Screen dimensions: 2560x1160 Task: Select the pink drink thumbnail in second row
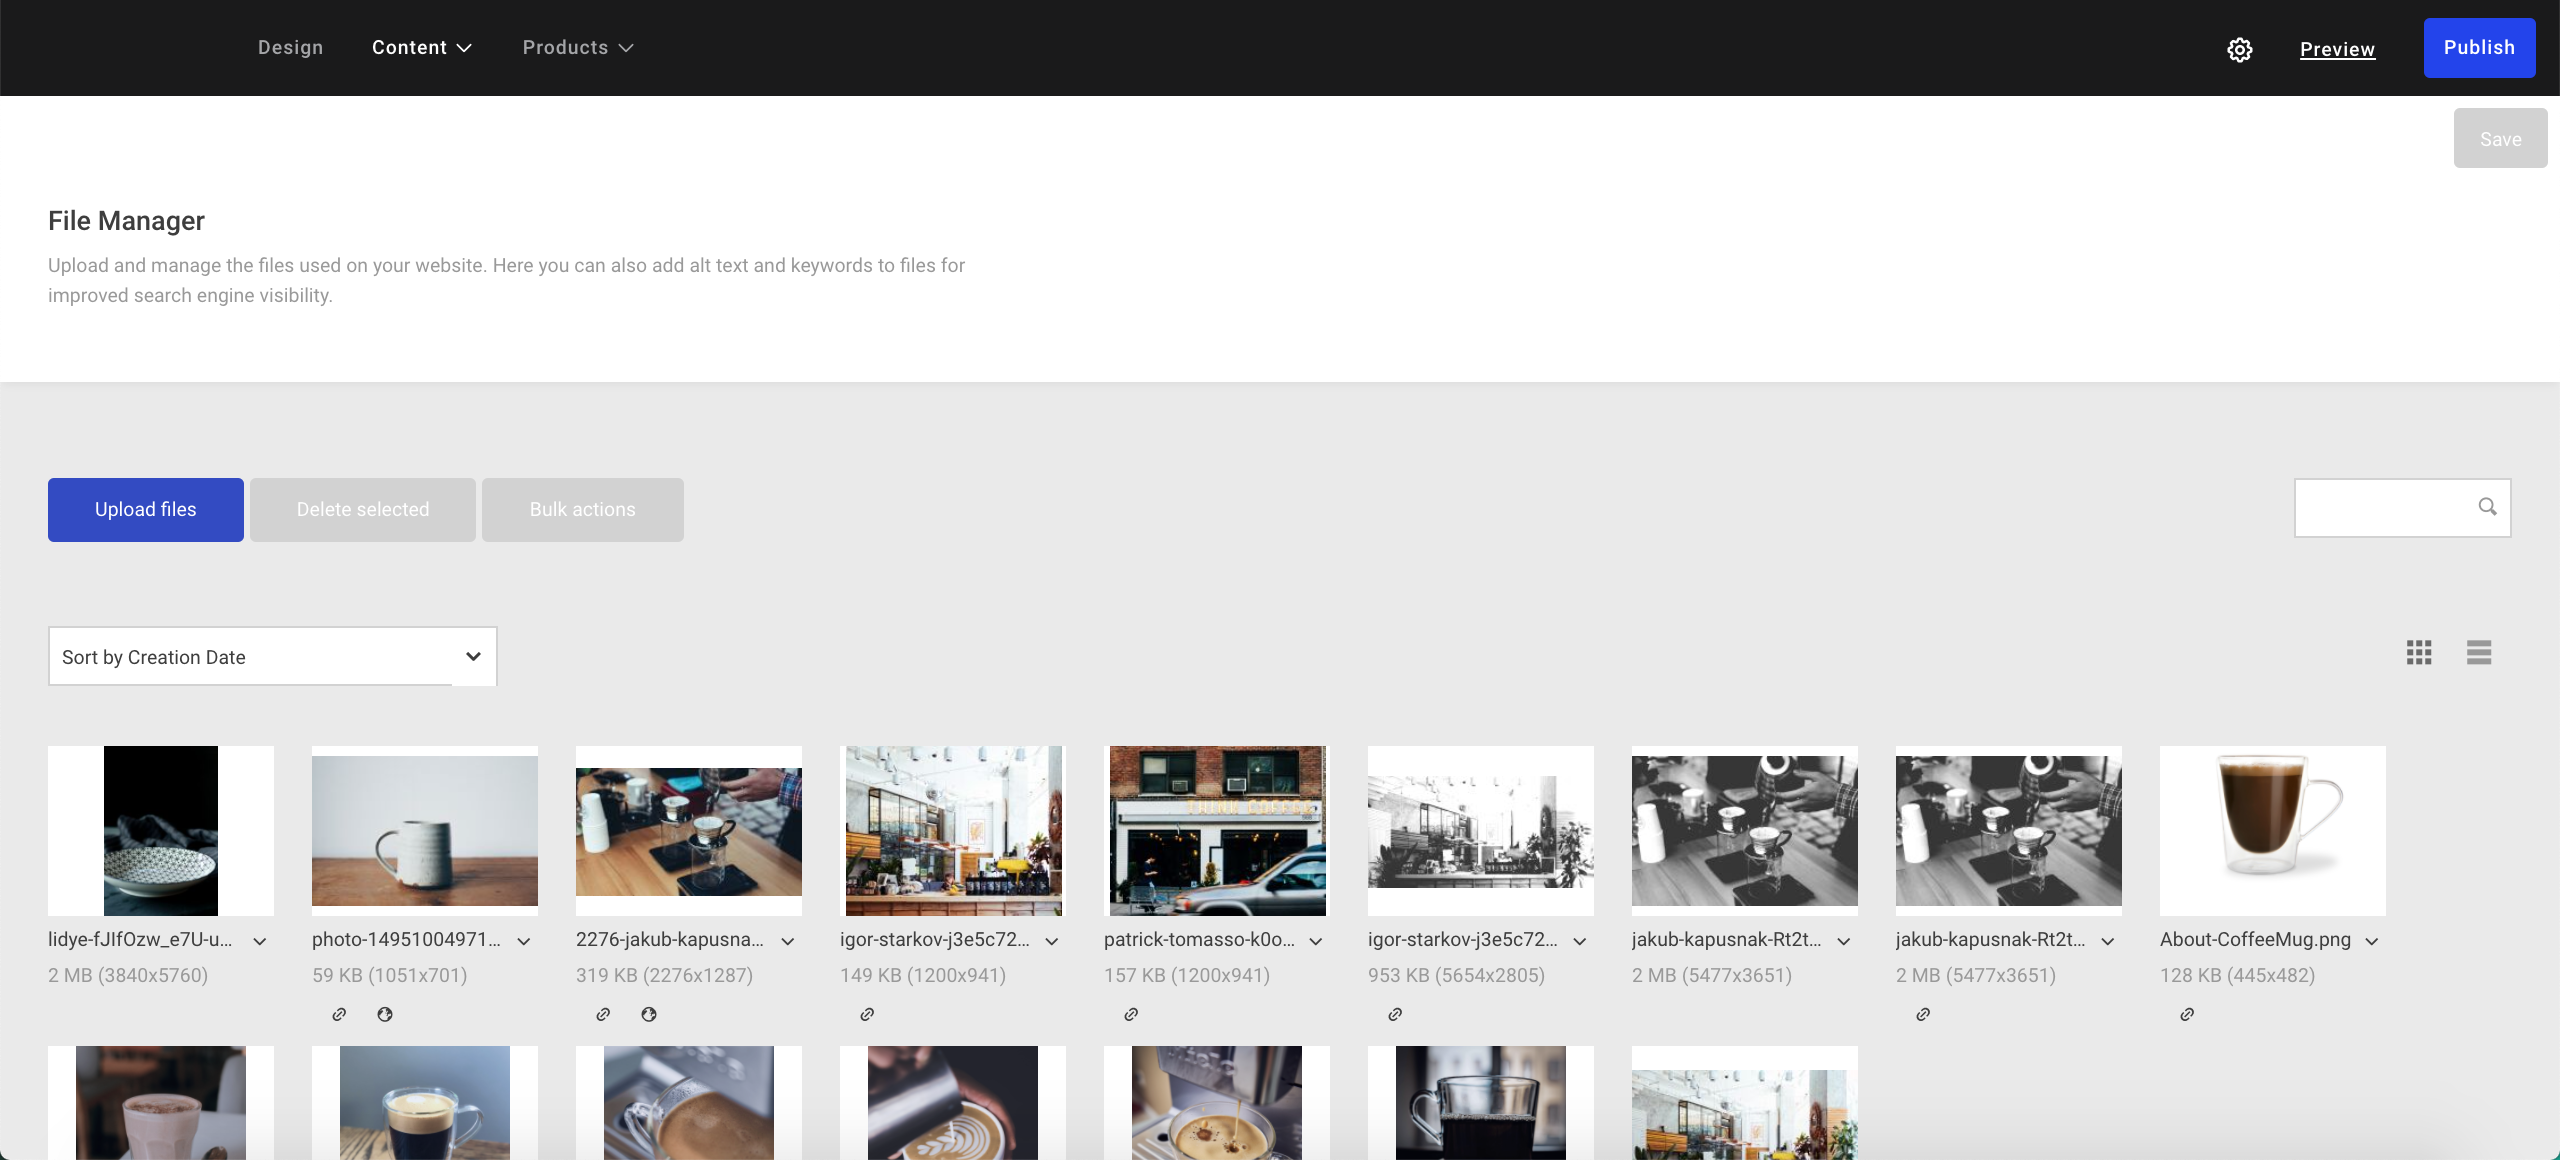pos(161,1103)
